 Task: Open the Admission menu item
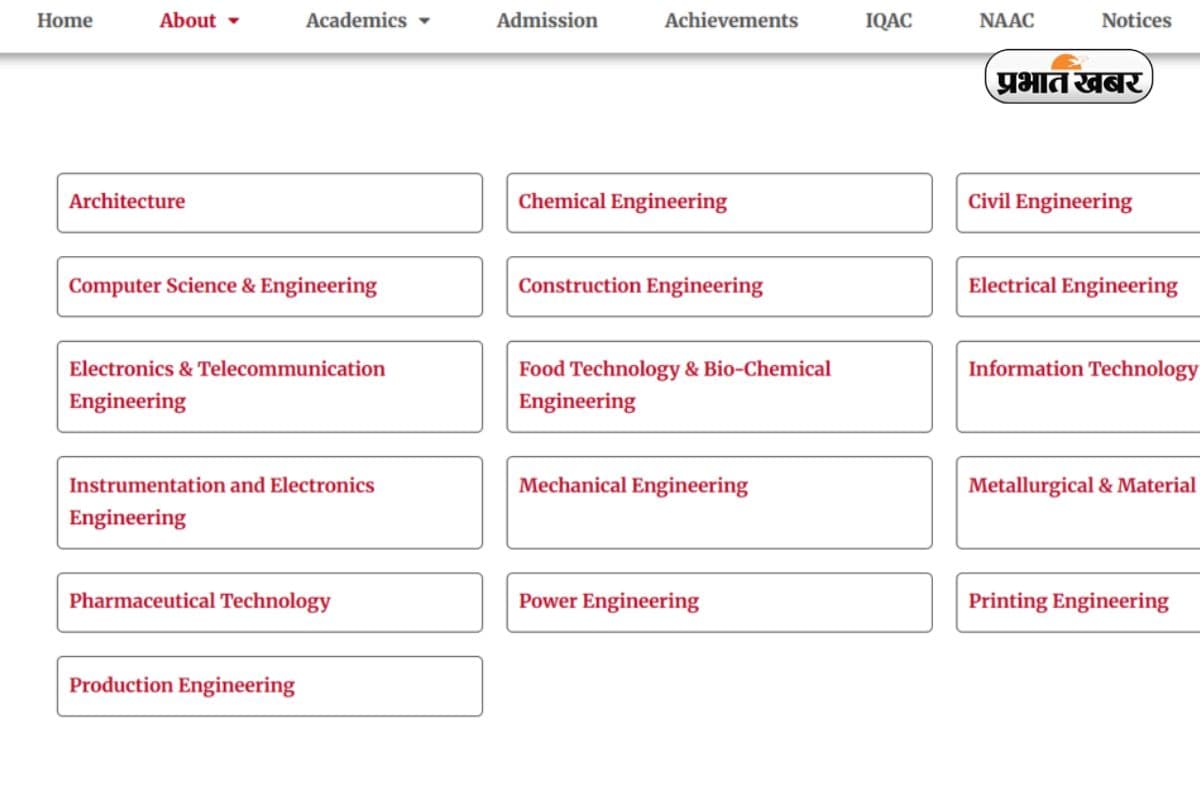pyautogui.click(x=547, y=20)
